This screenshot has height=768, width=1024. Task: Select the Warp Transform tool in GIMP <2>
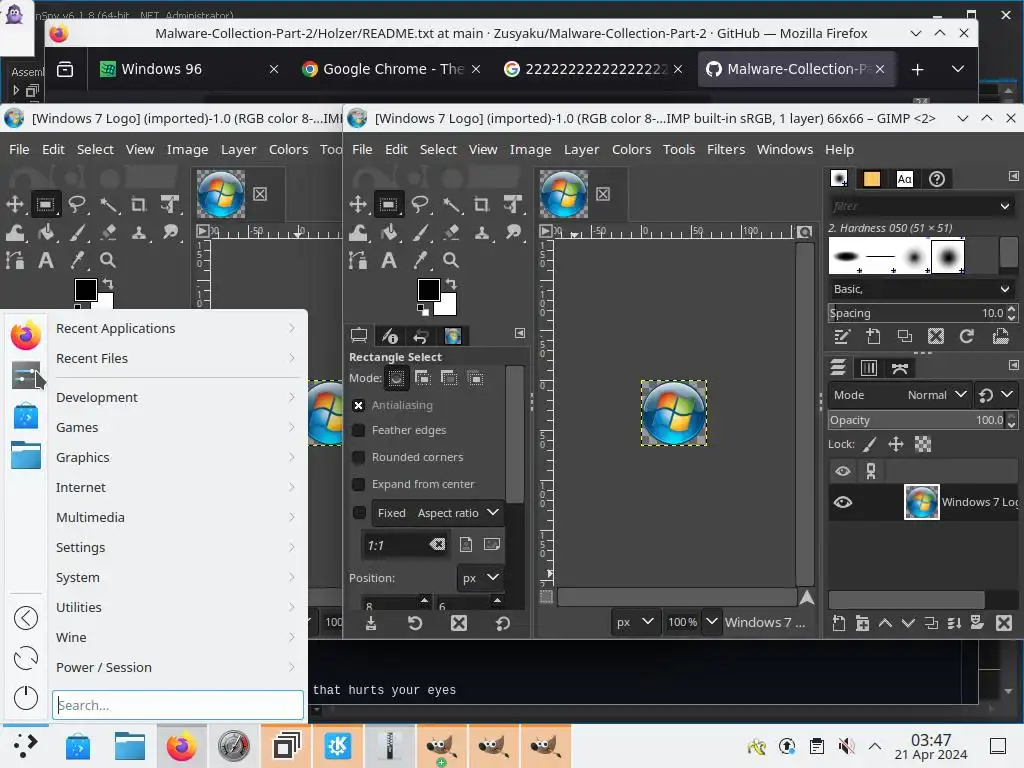pyautogui.click(x=358, y=232)
